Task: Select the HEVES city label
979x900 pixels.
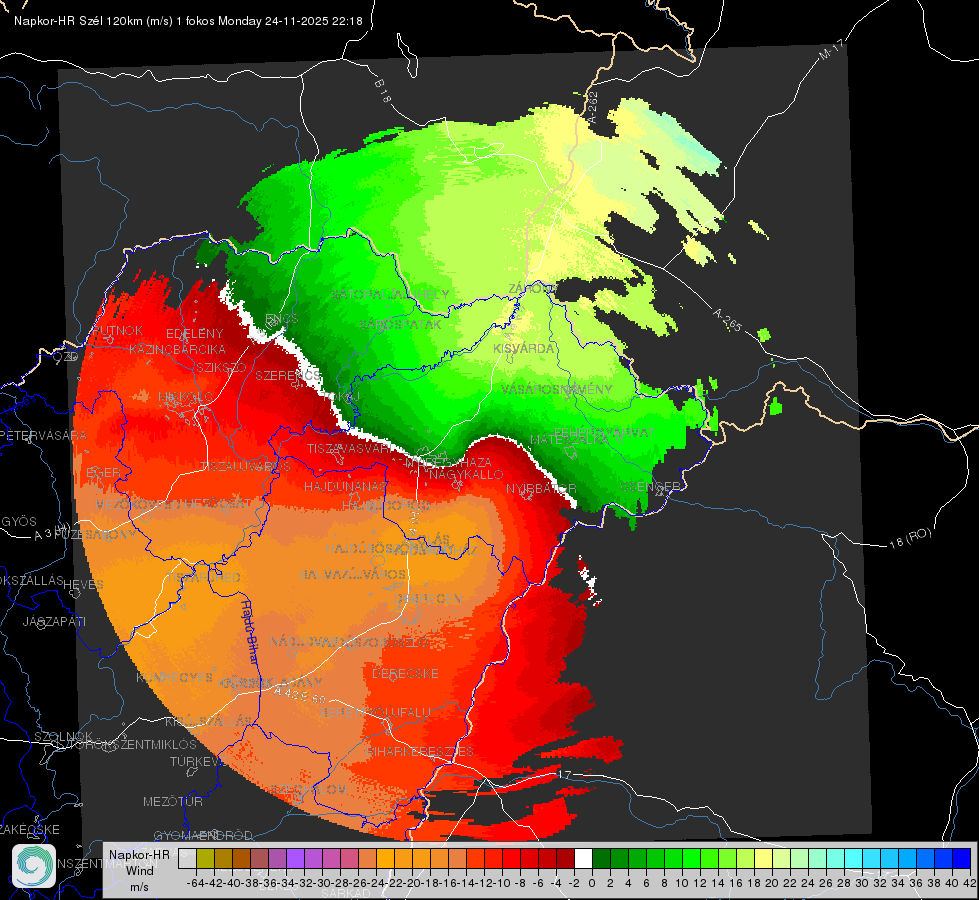Action: [x=84, y=585]
